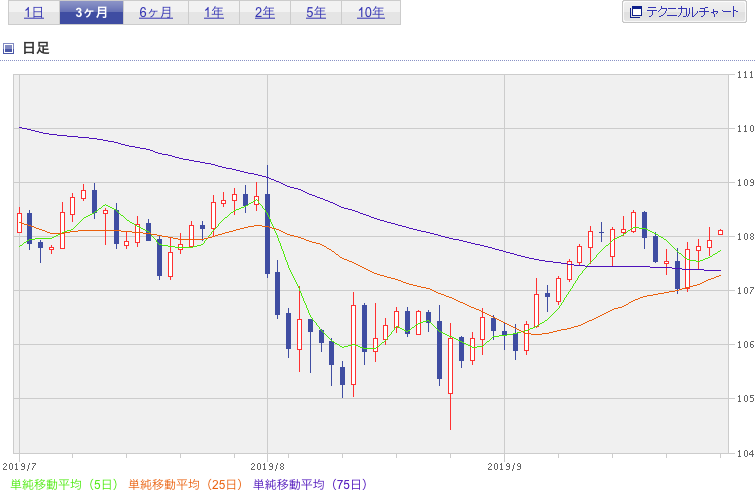Click the 単純移動平均（25日） orange legend
Screen dimensions: 755x493
[185, 484]
